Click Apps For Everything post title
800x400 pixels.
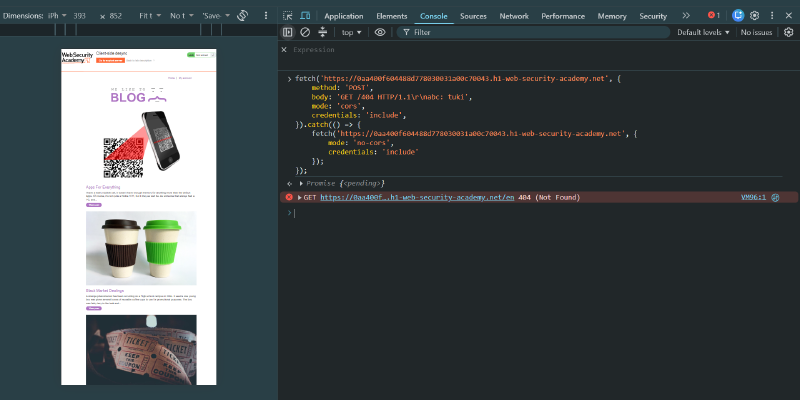point(103,187)
